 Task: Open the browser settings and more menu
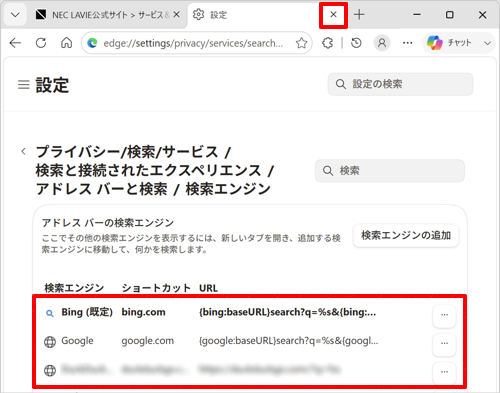click(407, 43)
